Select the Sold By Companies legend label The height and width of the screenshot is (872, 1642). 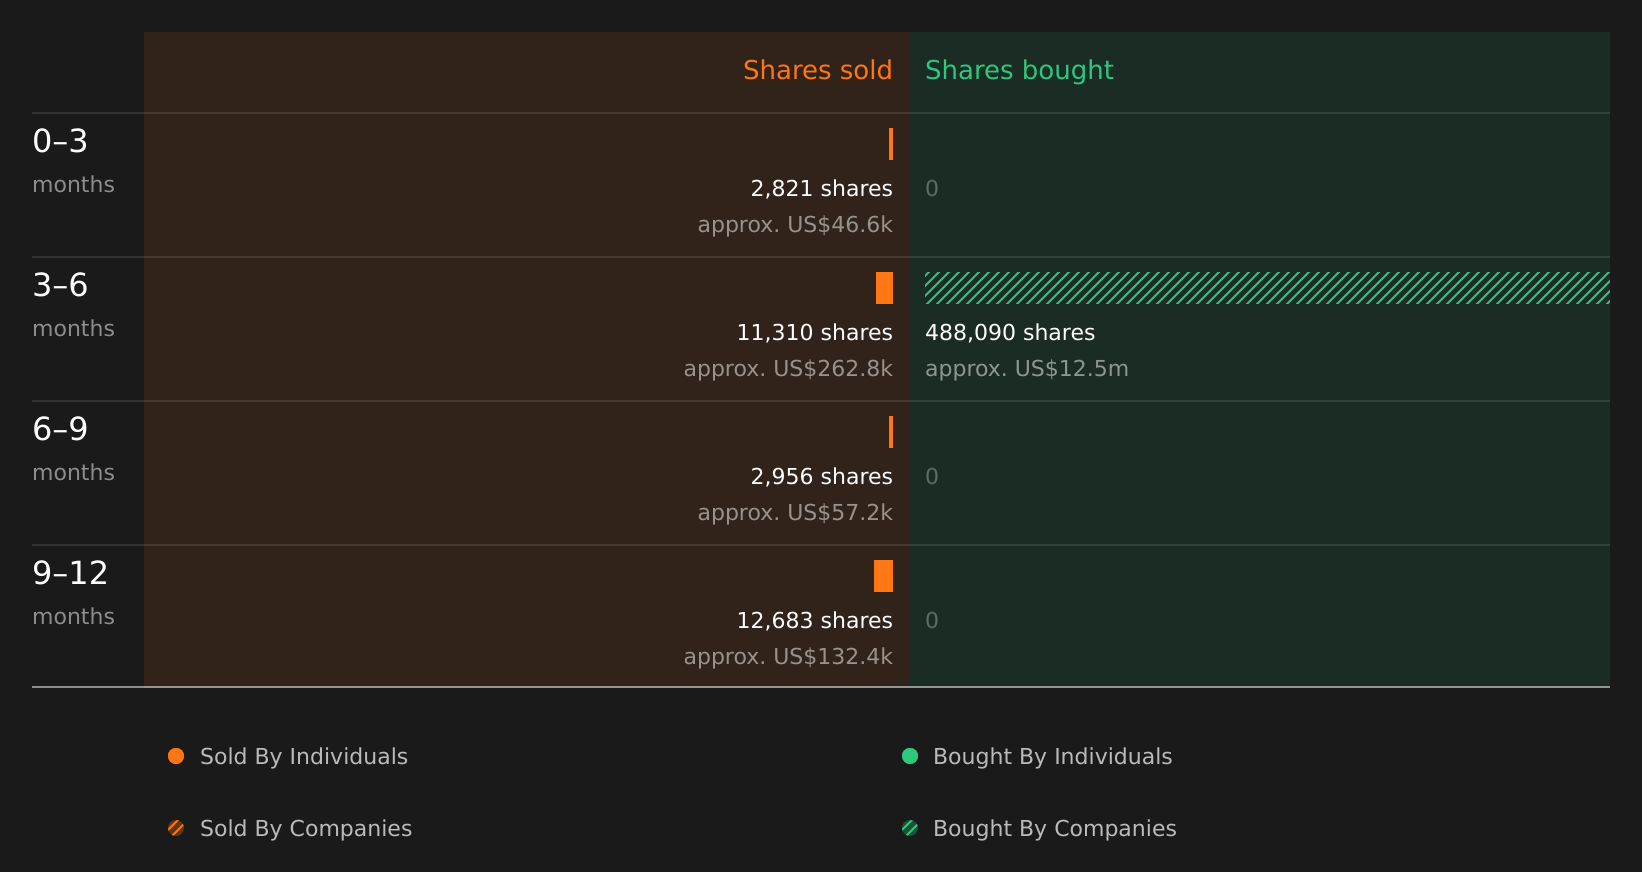[306, 829]
